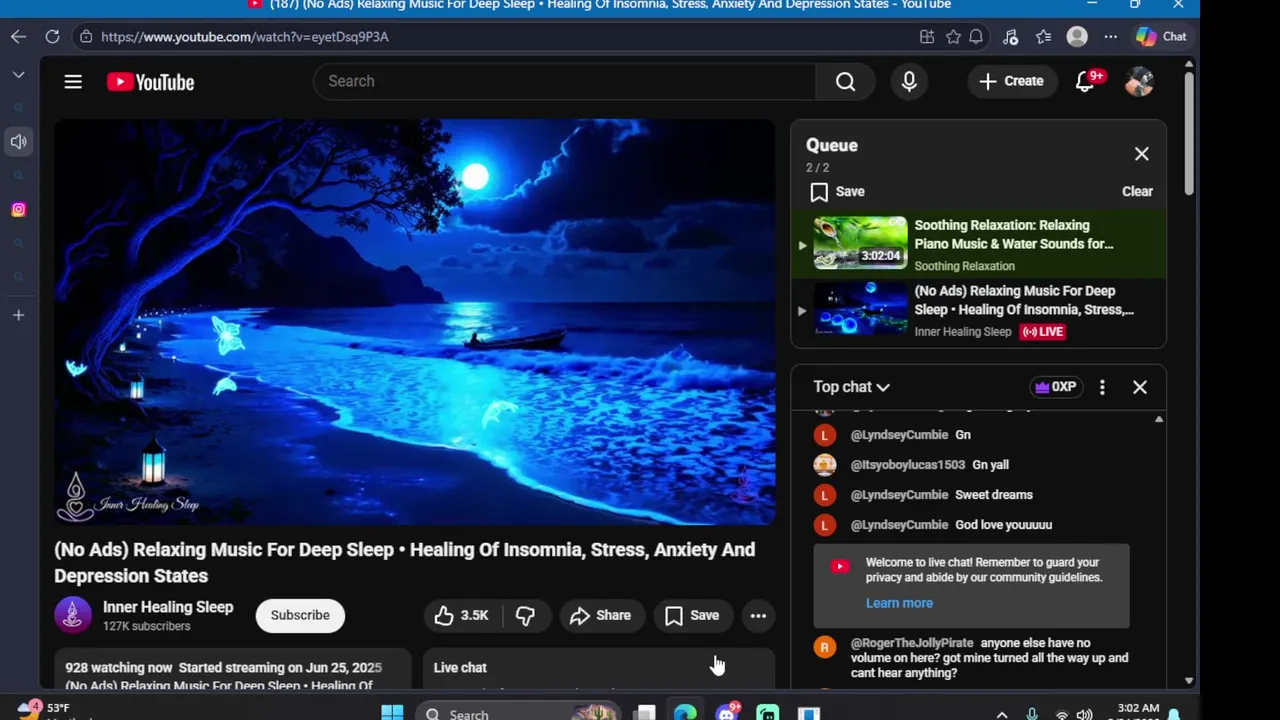Open the Top chat dropdown
The image size is (1280, 720).
click(x=851, y=387)
